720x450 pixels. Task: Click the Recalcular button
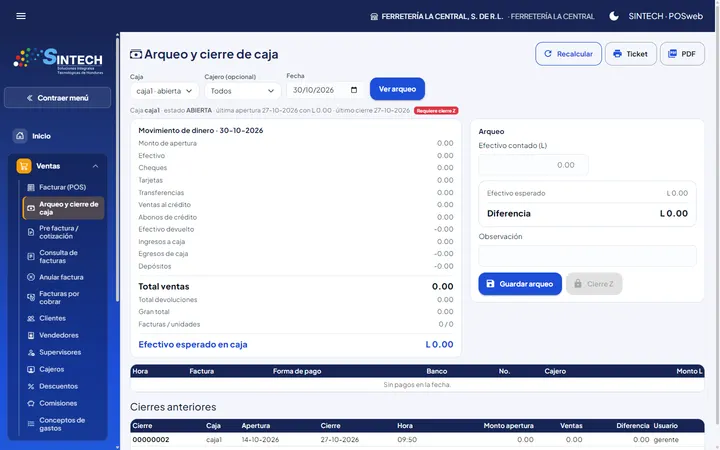[x=568, y=54]
